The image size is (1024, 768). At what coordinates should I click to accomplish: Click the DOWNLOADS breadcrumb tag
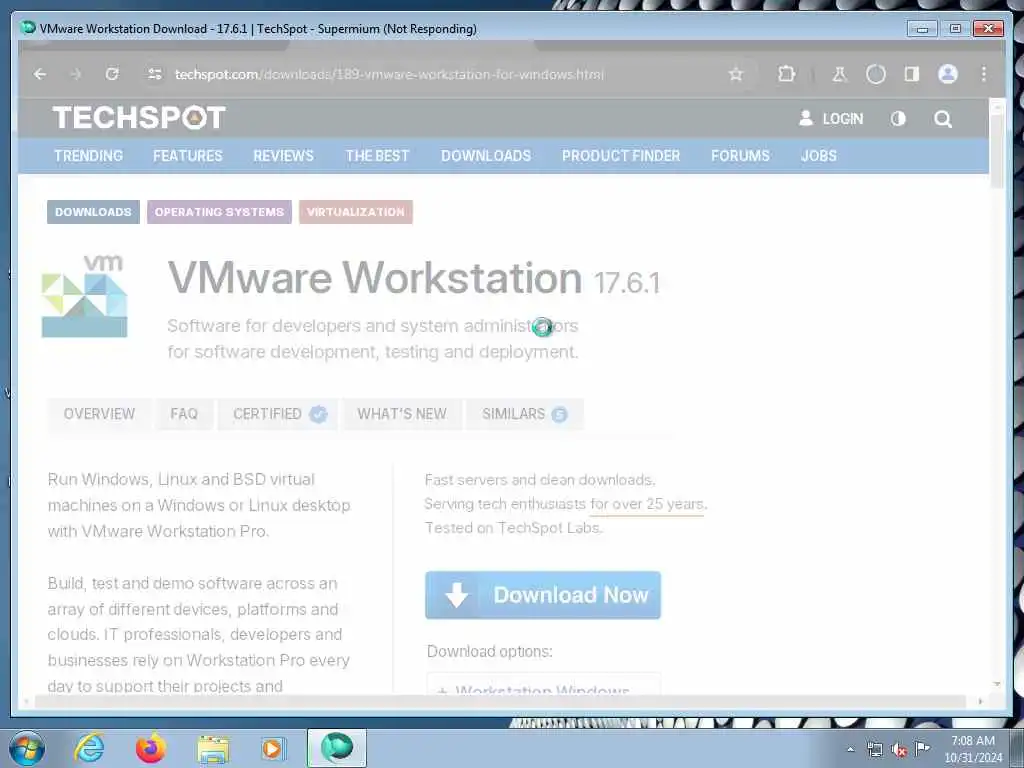pos(93,212)
